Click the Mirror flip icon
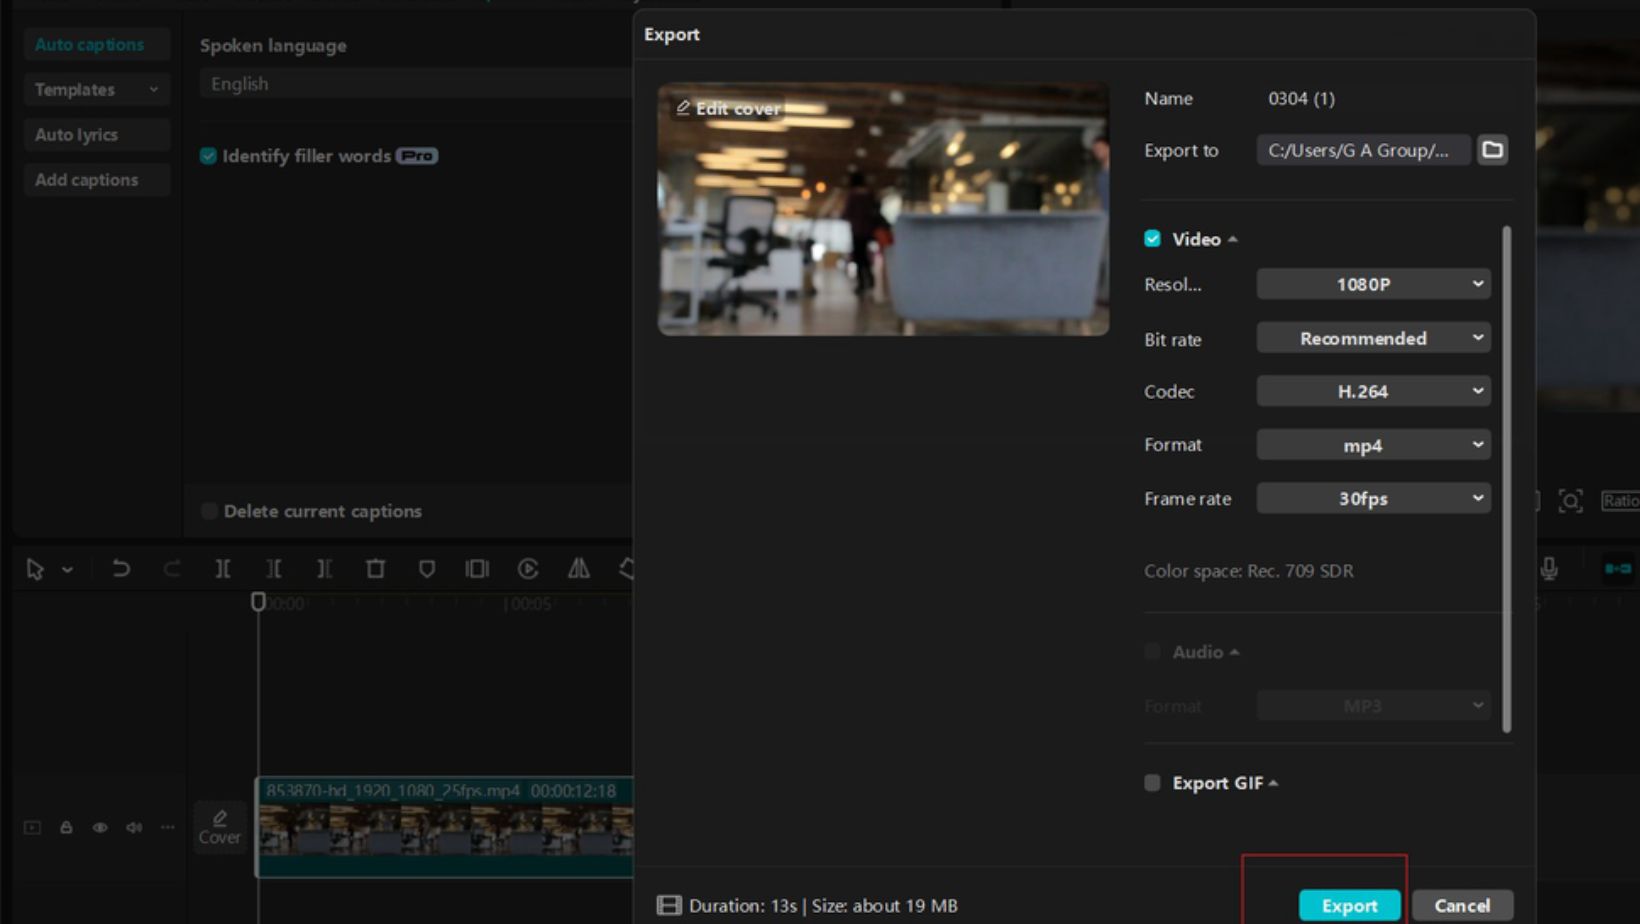The image size is (1640, 924). (579, 569)
